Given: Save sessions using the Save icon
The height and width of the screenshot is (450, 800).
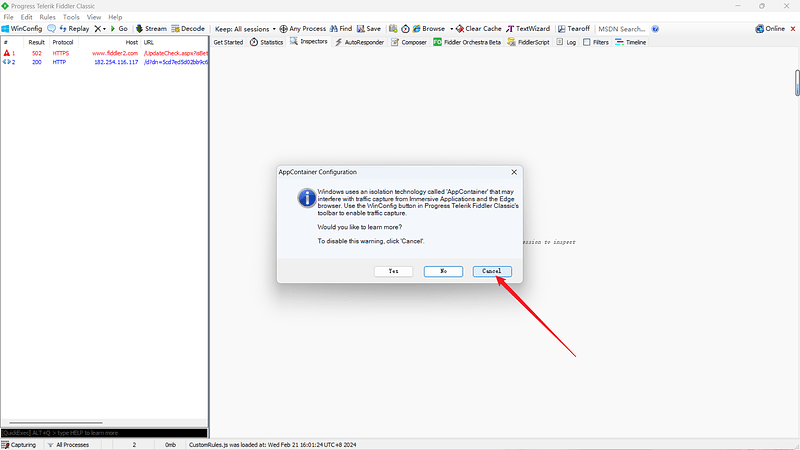Looking at the screenshot, I should coord(369,29).
